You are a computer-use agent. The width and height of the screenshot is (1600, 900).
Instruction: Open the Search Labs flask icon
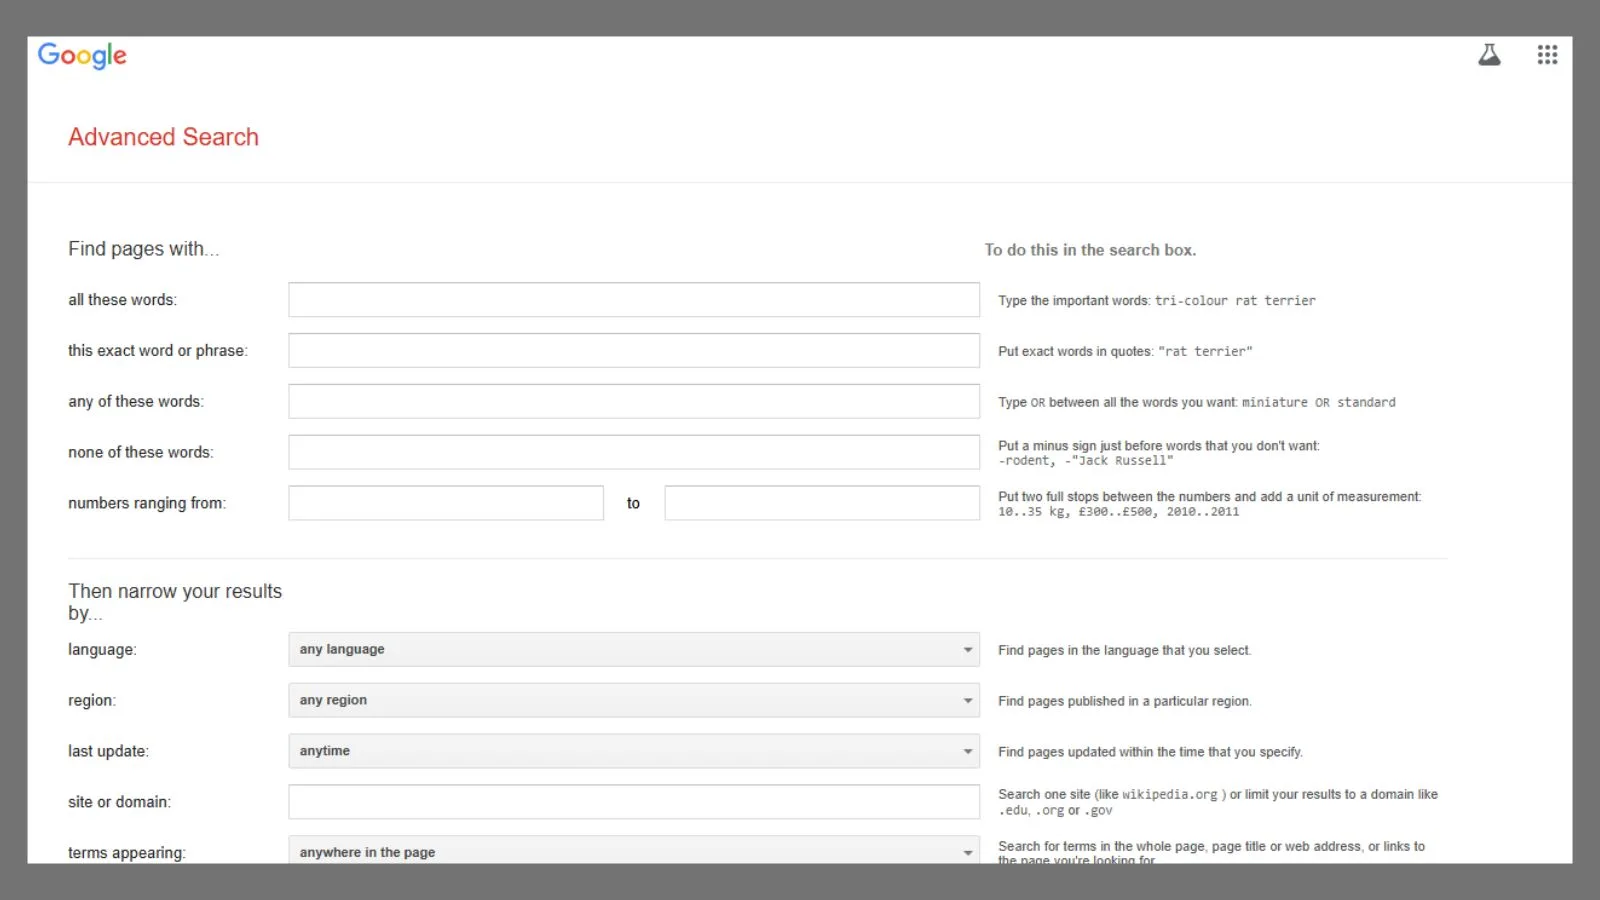(x=1489, y=55)
